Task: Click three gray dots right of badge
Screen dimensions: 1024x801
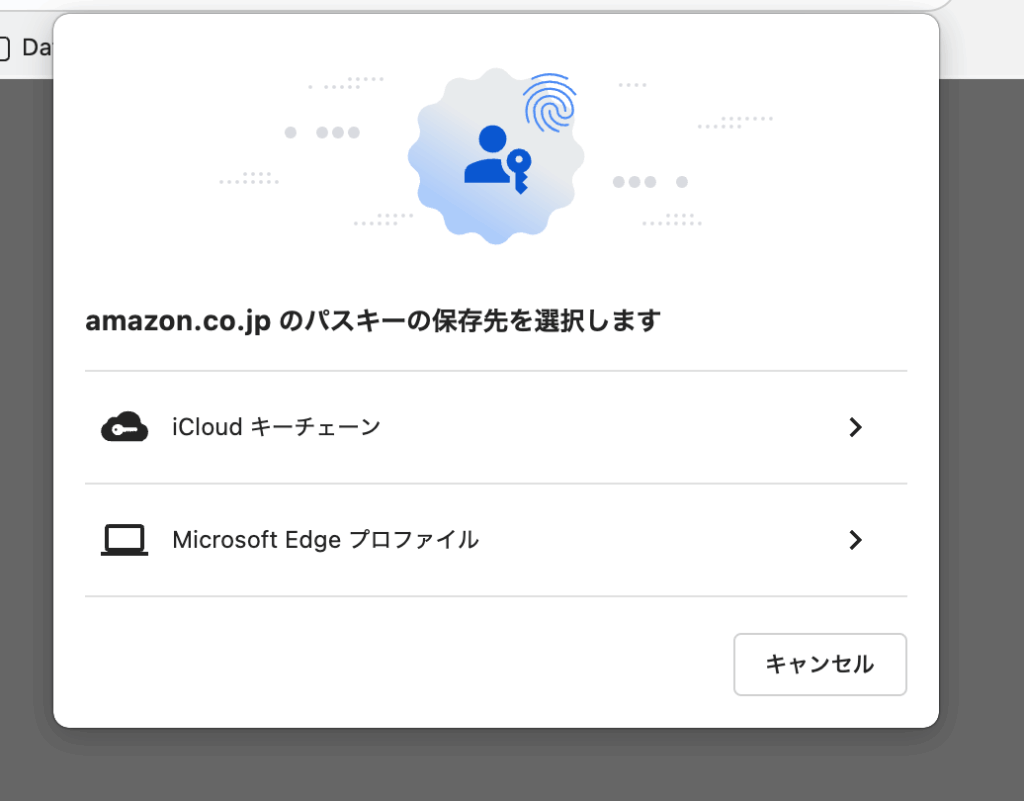Action: [634, 182]
